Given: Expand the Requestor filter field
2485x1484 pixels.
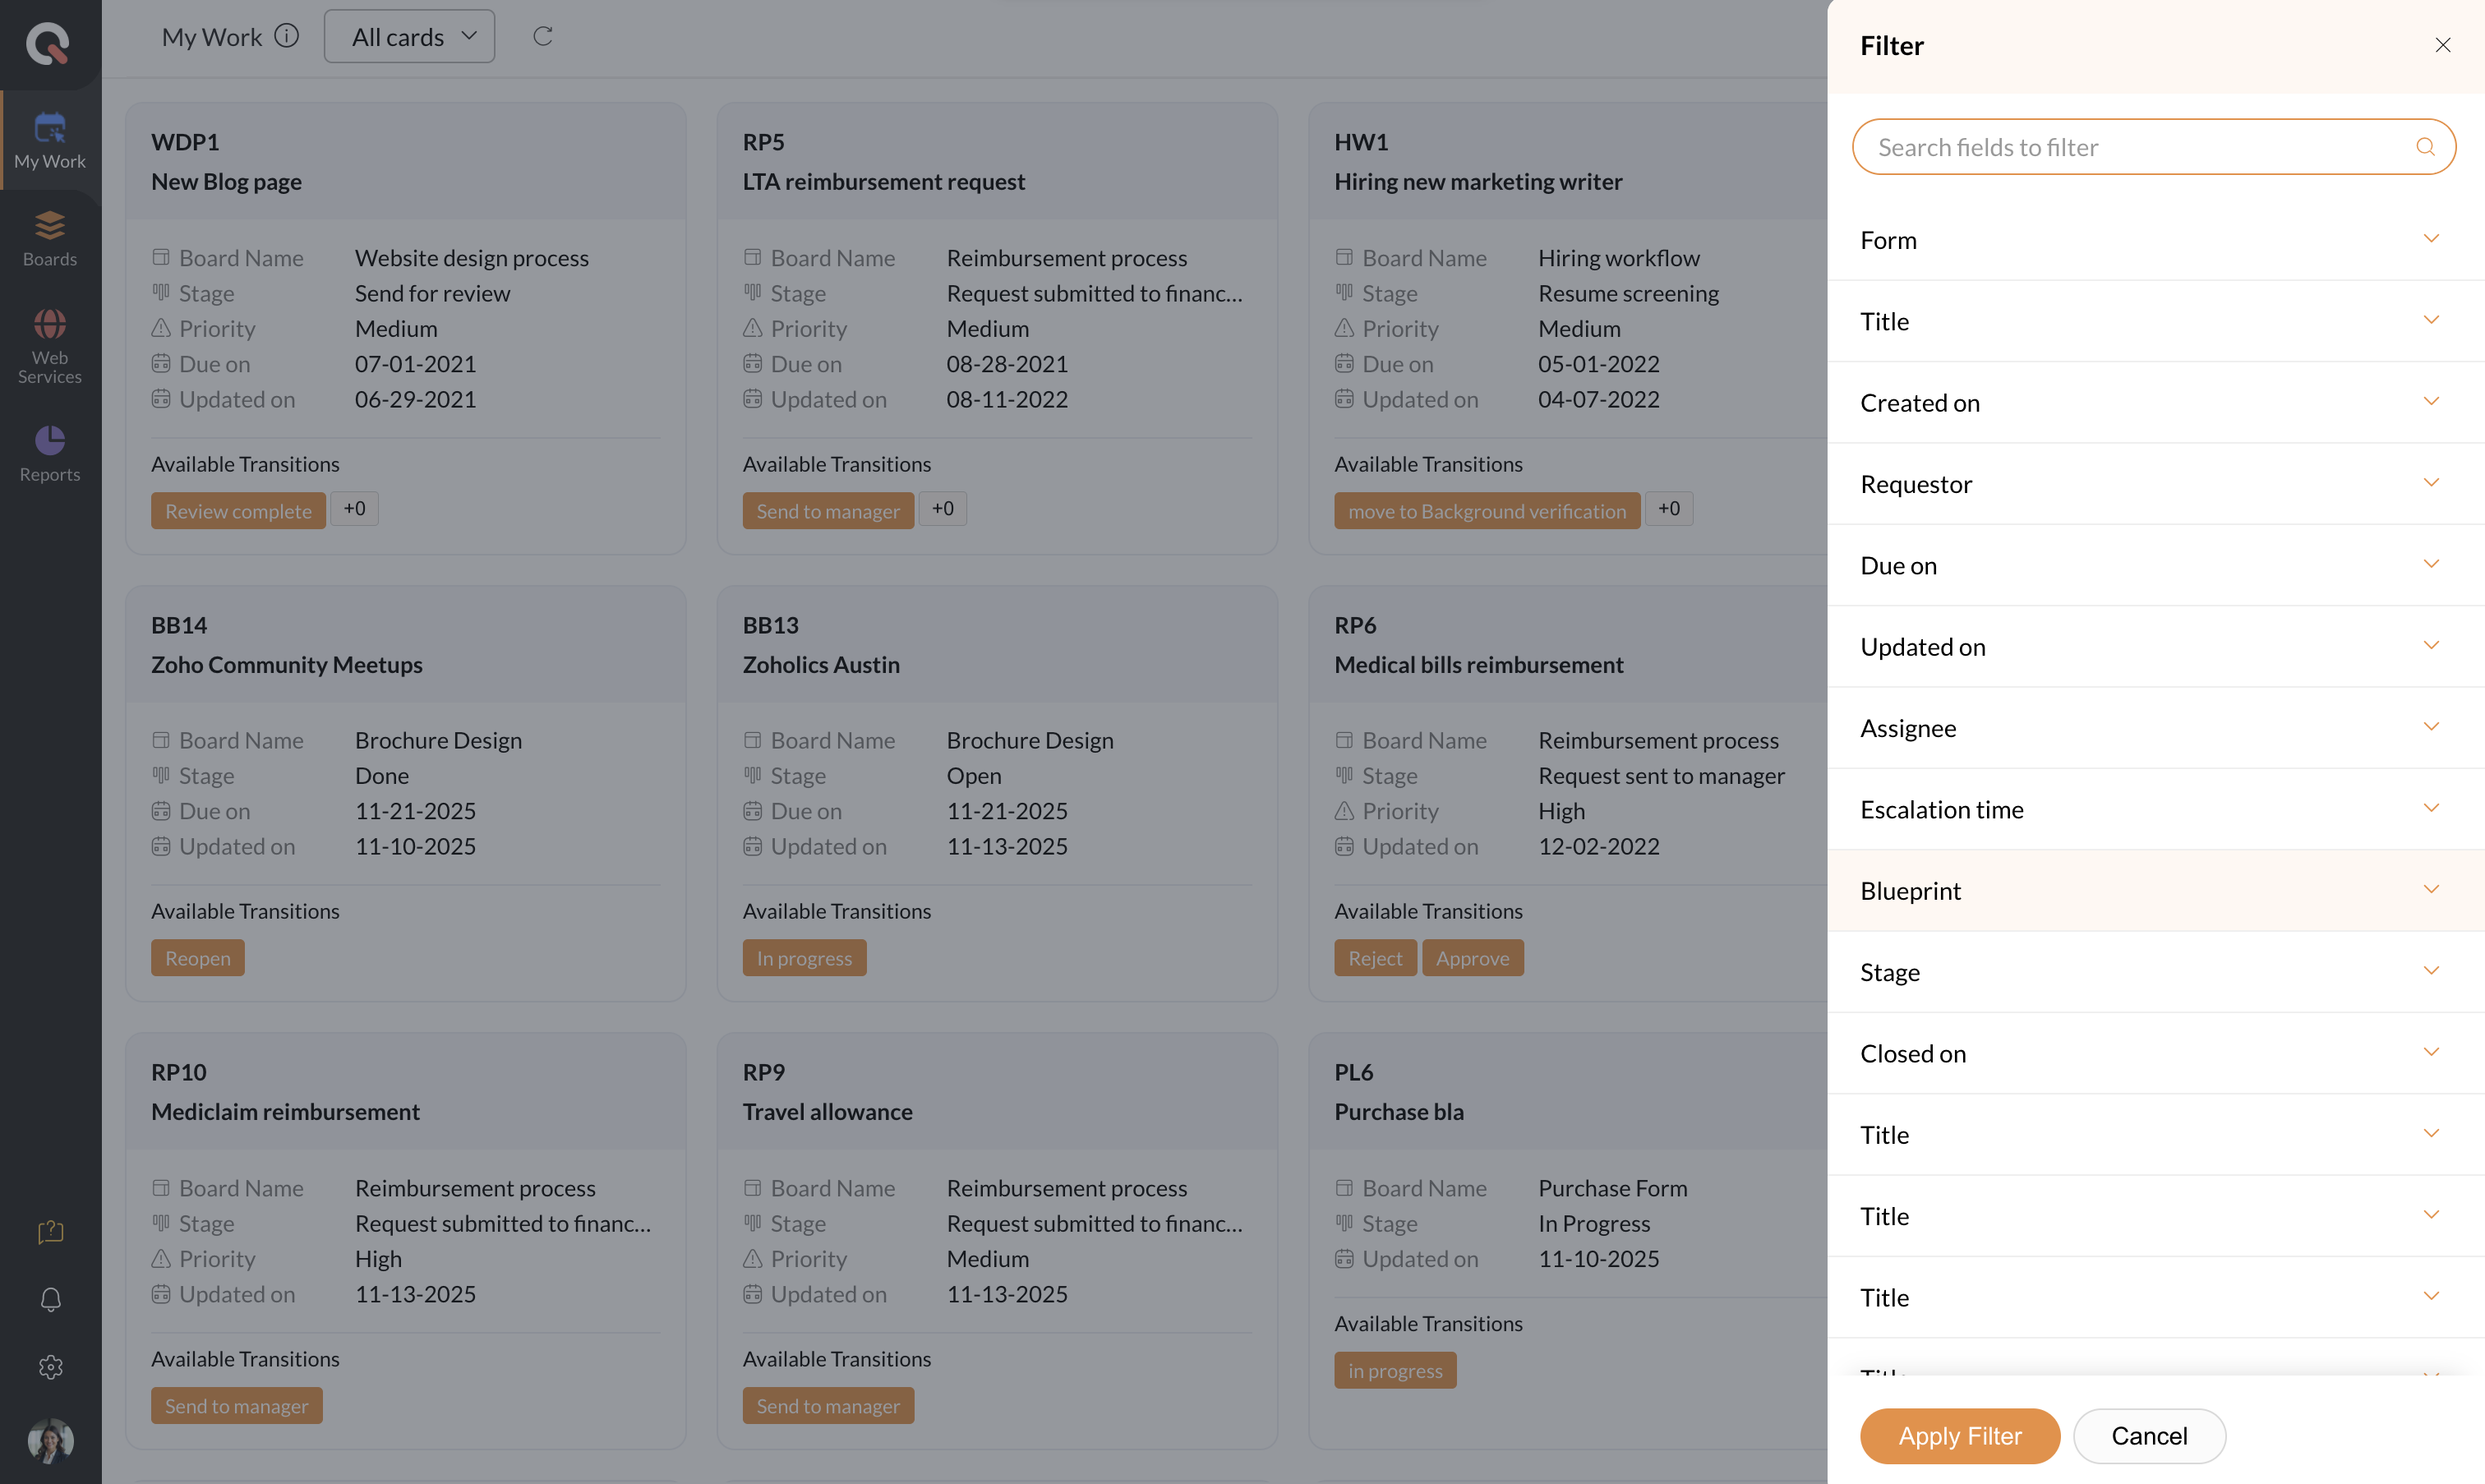Looking at the screenshot, I should point(2155,484).
